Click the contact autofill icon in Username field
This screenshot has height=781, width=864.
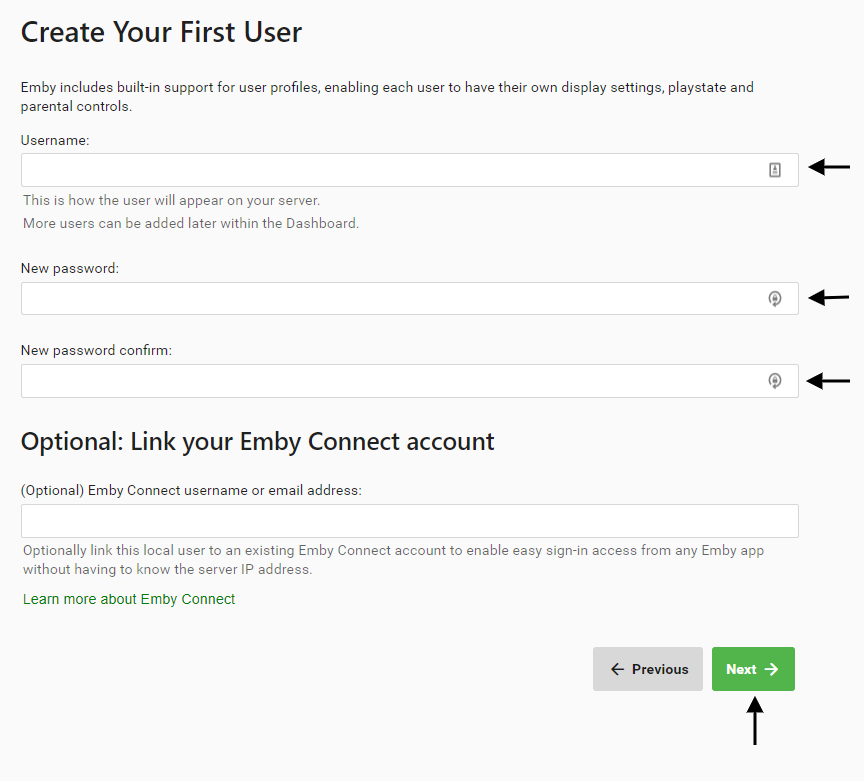[775, 170]
